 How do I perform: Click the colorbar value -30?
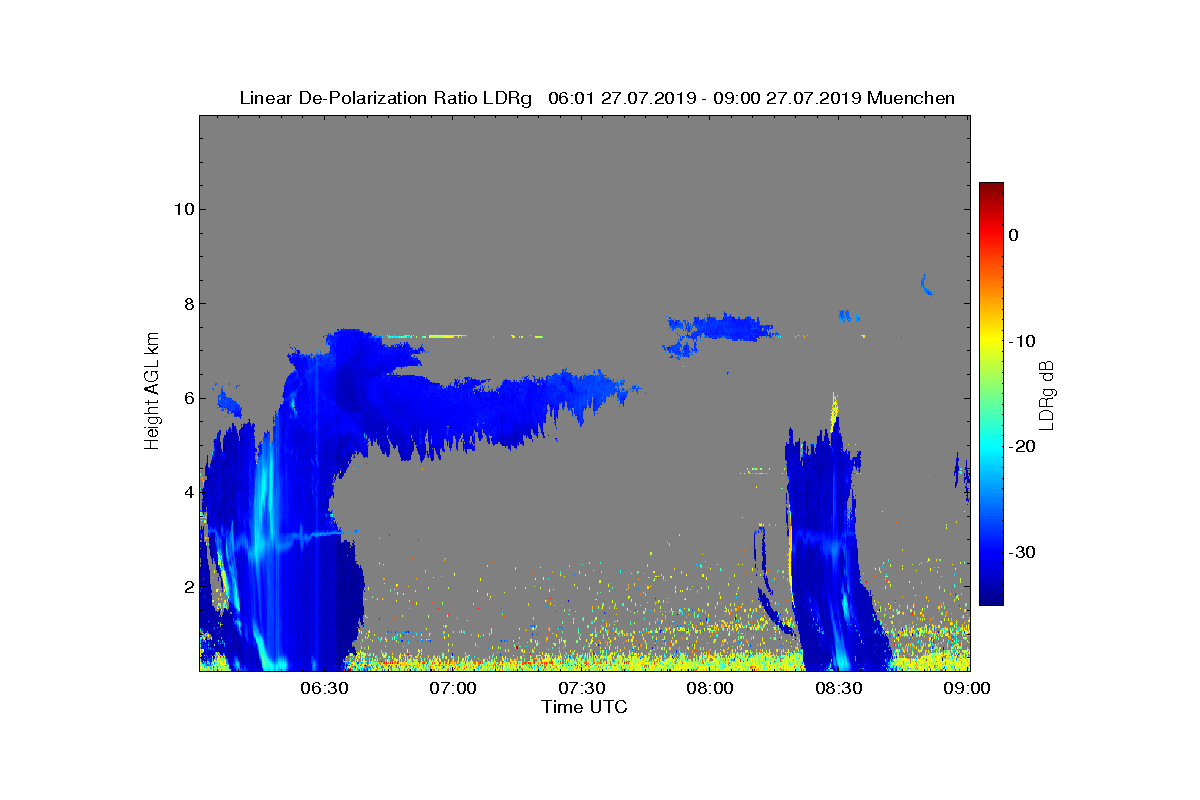[1022, 553]
